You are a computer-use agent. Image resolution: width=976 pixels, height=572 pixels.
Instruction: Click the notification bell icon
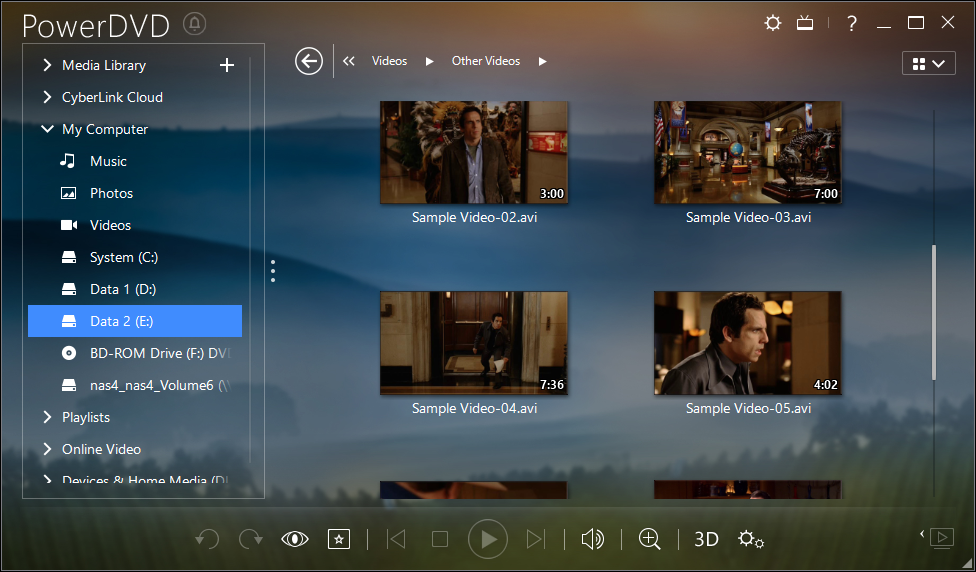(x=195, y=24)
